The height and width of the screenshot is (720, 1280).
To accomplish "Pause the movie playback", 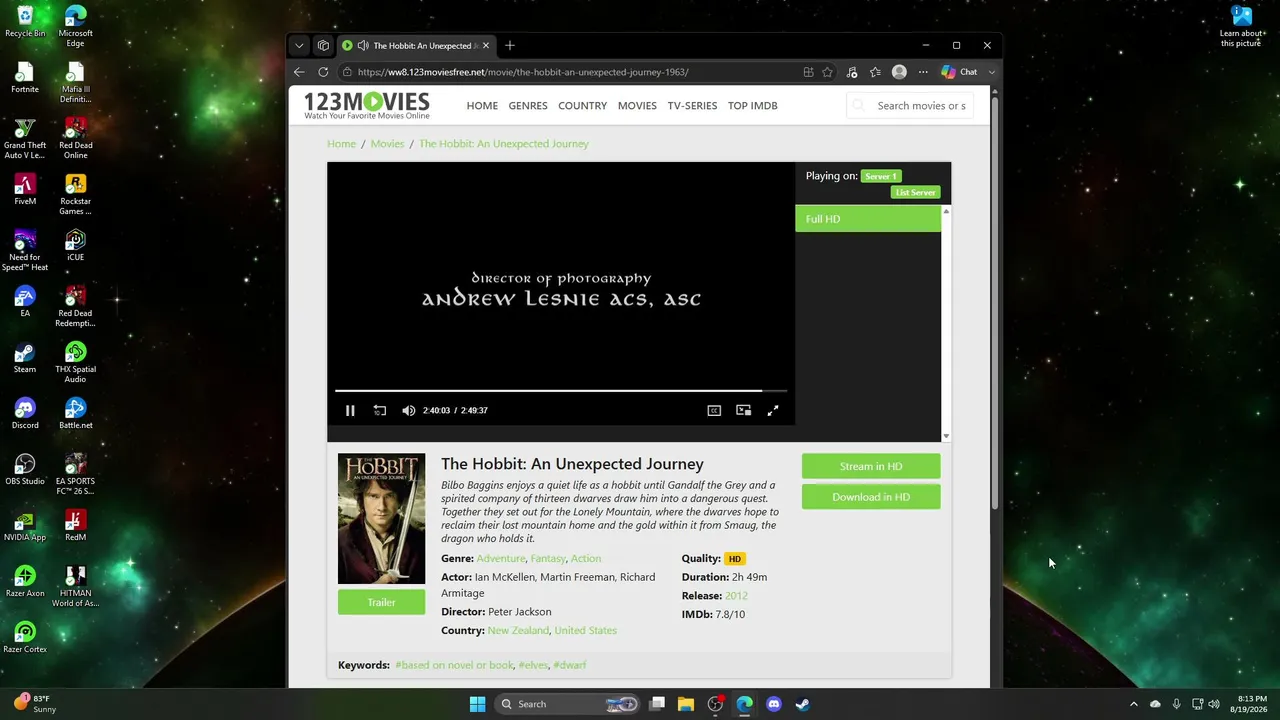I will click(350, 410).
